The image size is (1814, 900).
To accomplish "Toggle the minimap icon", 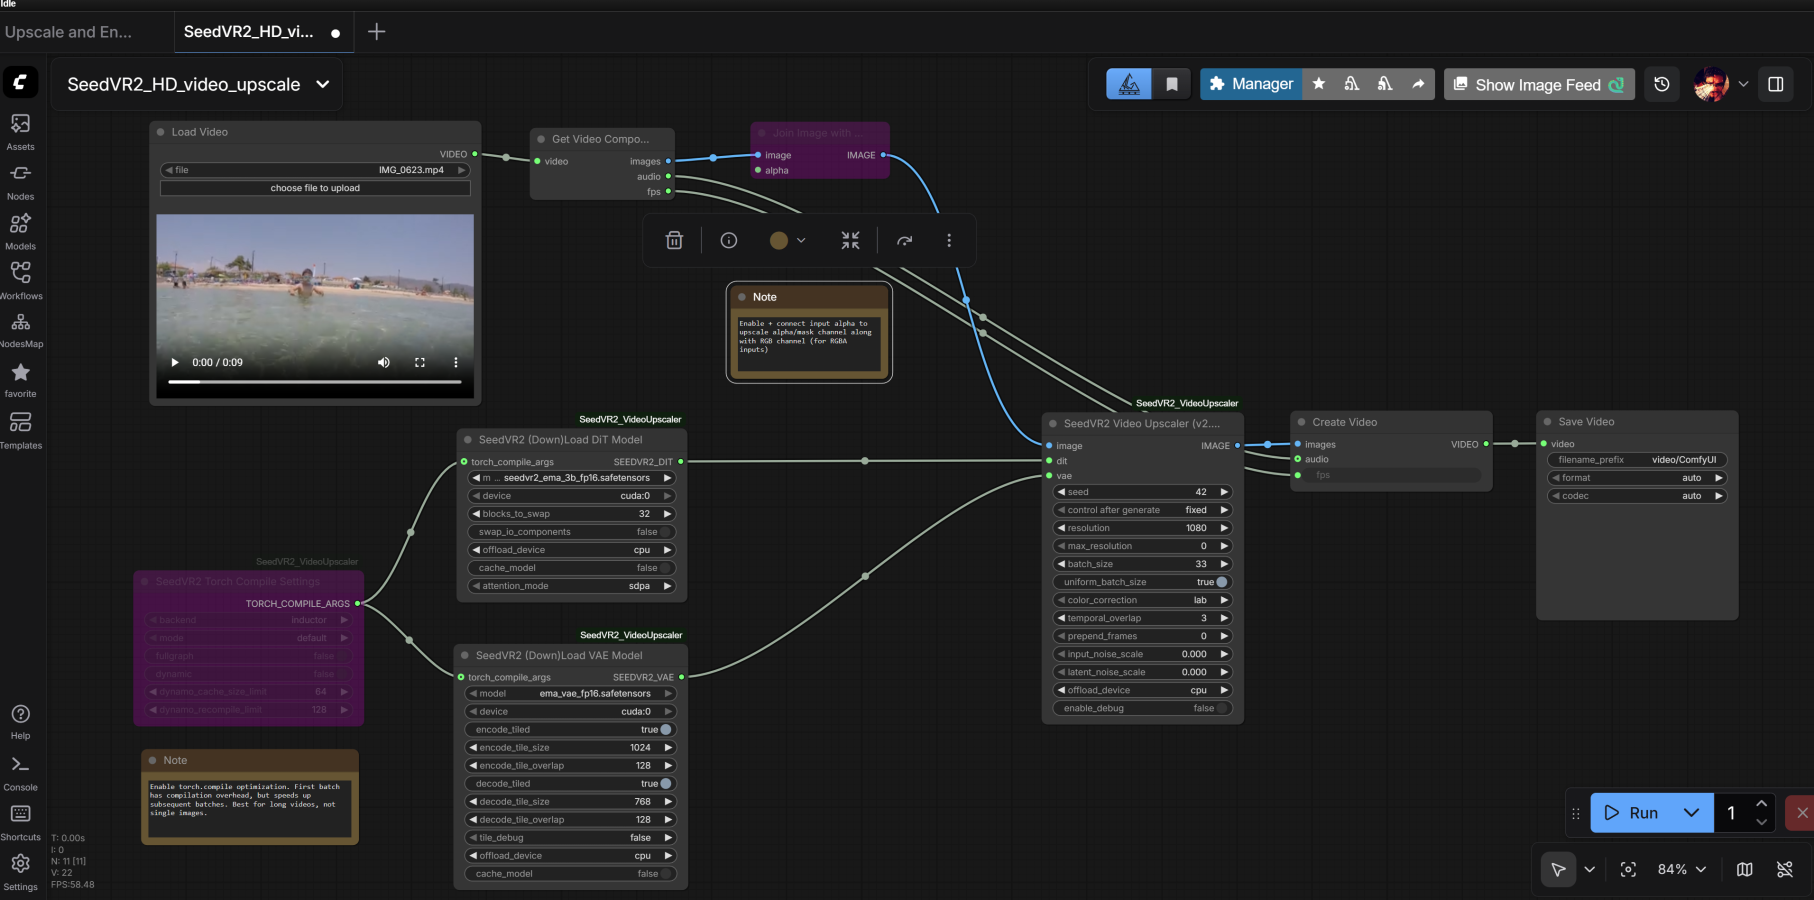I will pyautogui.click(x=1744, y=869).
